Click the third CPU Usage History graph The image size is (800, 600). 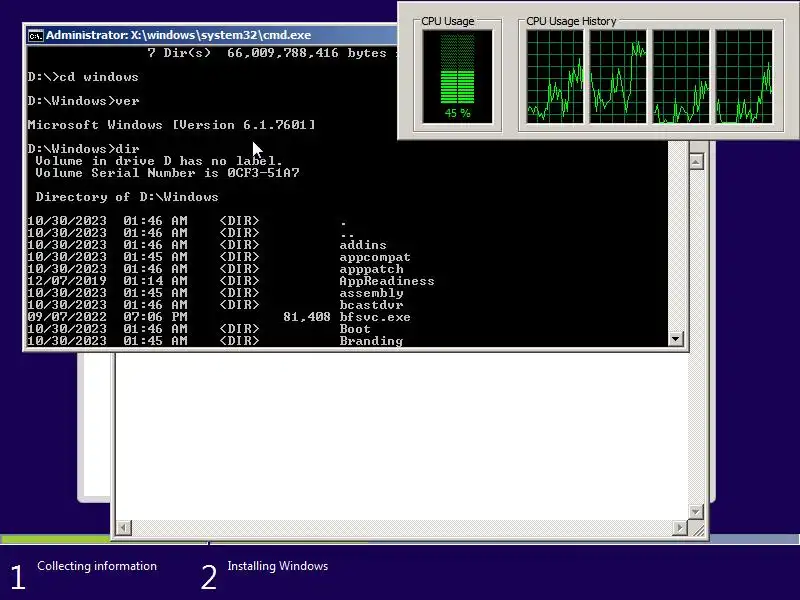click(681, 77)
